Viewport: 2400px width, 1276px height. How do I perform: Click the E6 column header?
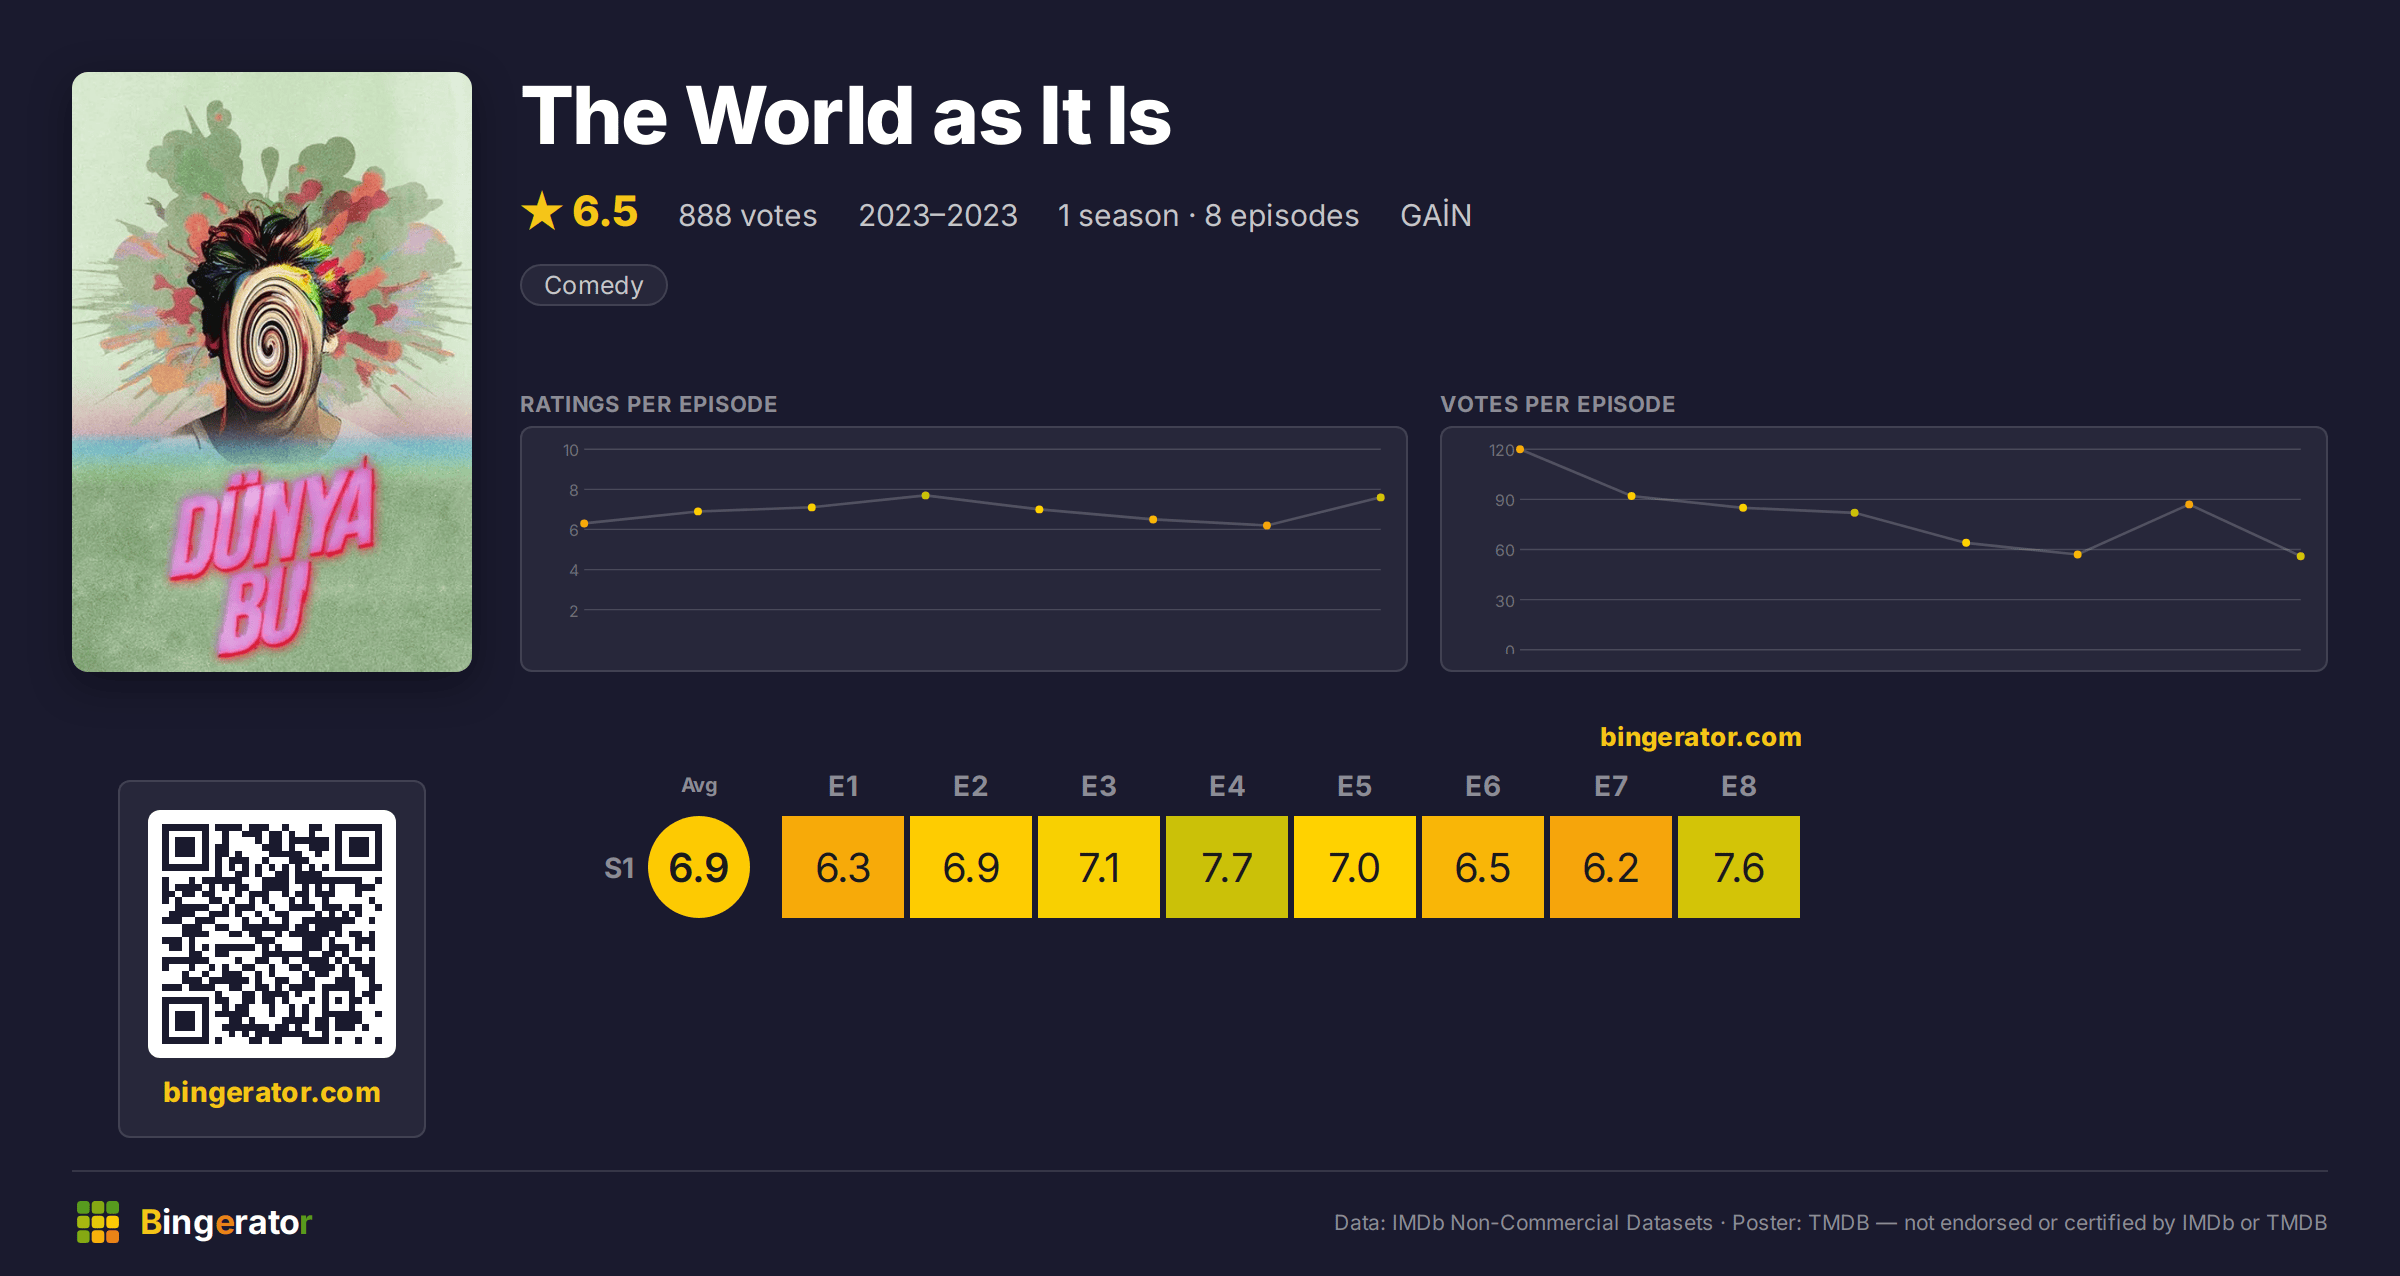pyautogui.click(x=1483, y=786)
